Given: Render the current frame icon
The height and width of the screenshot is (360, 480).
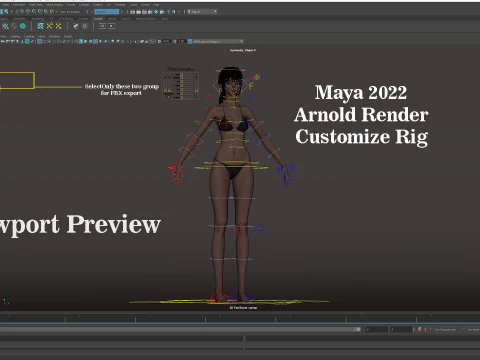Looking at the screenshot, I should 138,12.
